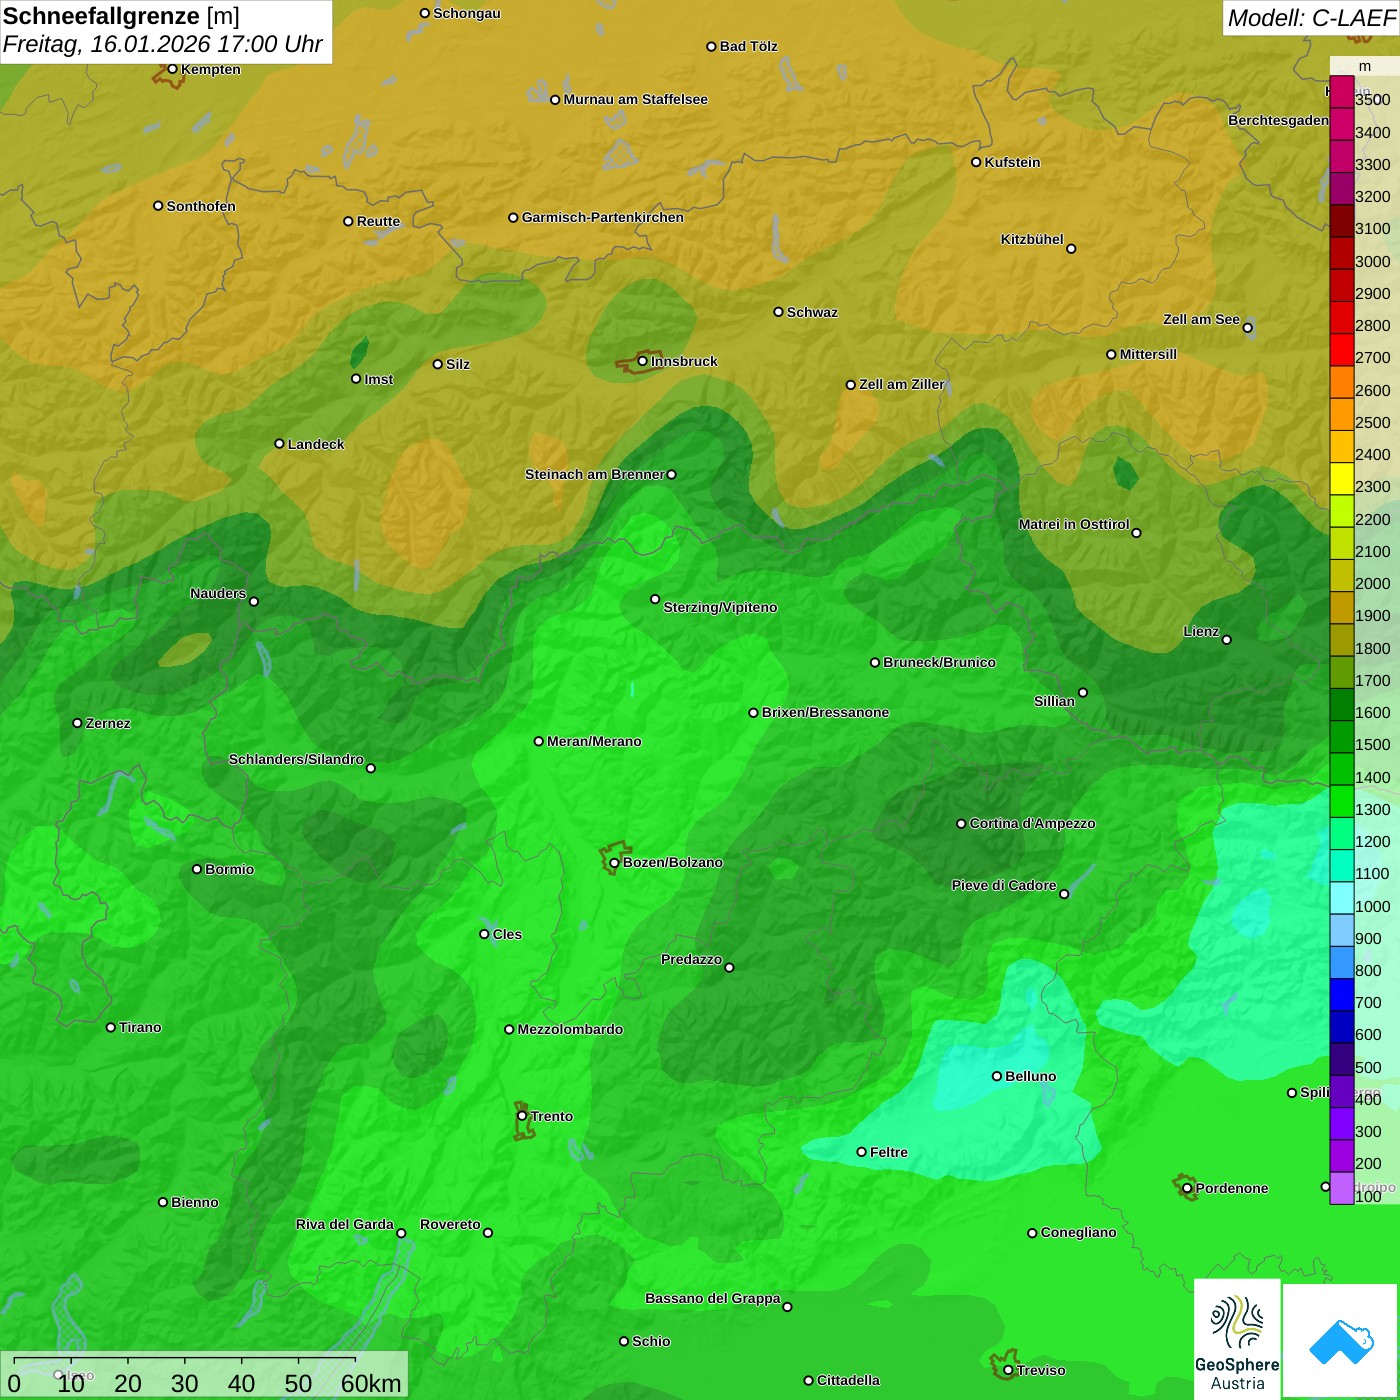The height and width of the screenshot is (1400, 1400).
Task: Click the date 'Freitag, 16.01.2026 17:00 Uhr'
Action: click(163, 44)
